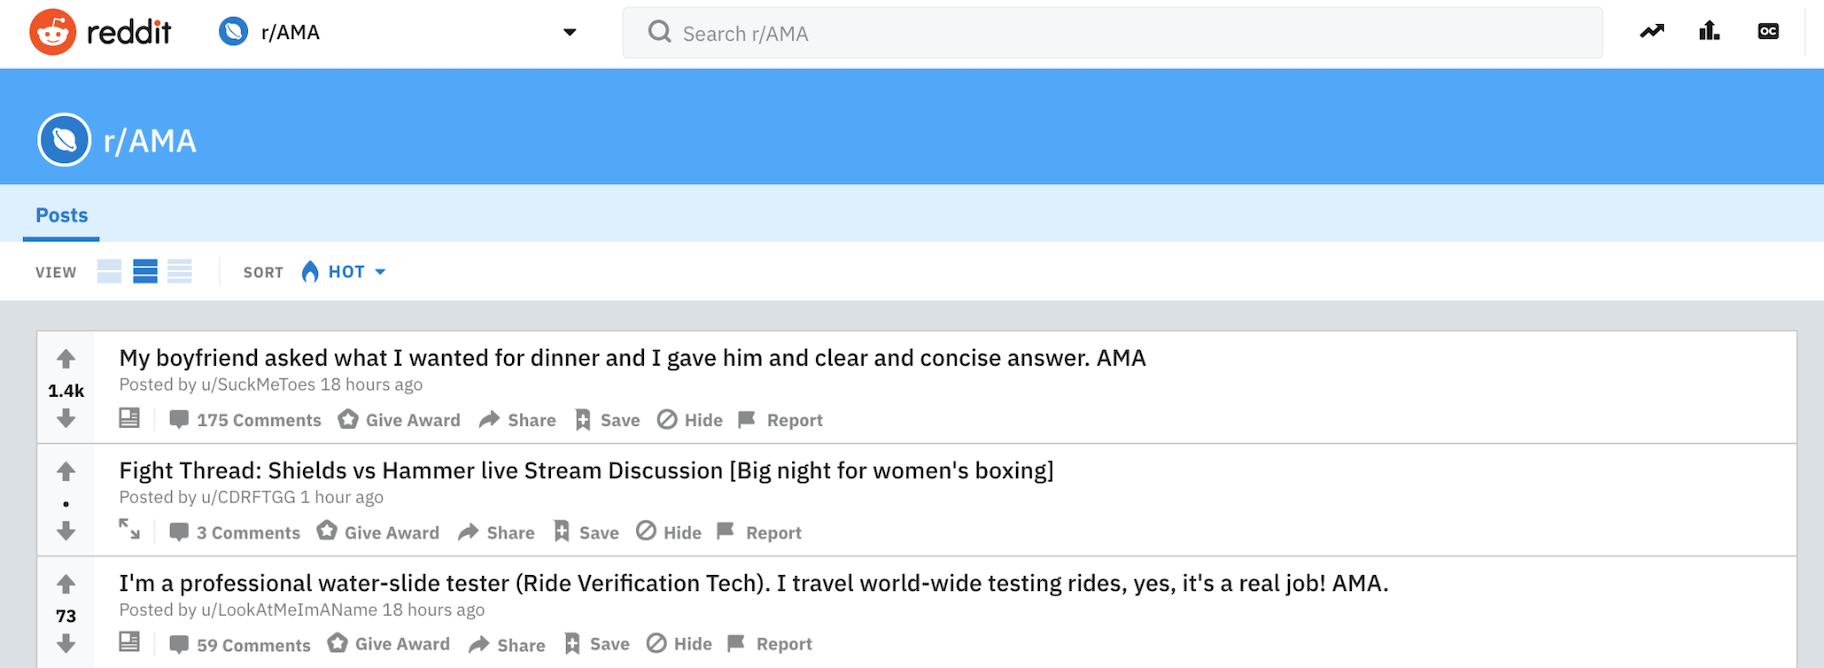
Task: Open the HOT sort dropdown
Action: point(345,272)
